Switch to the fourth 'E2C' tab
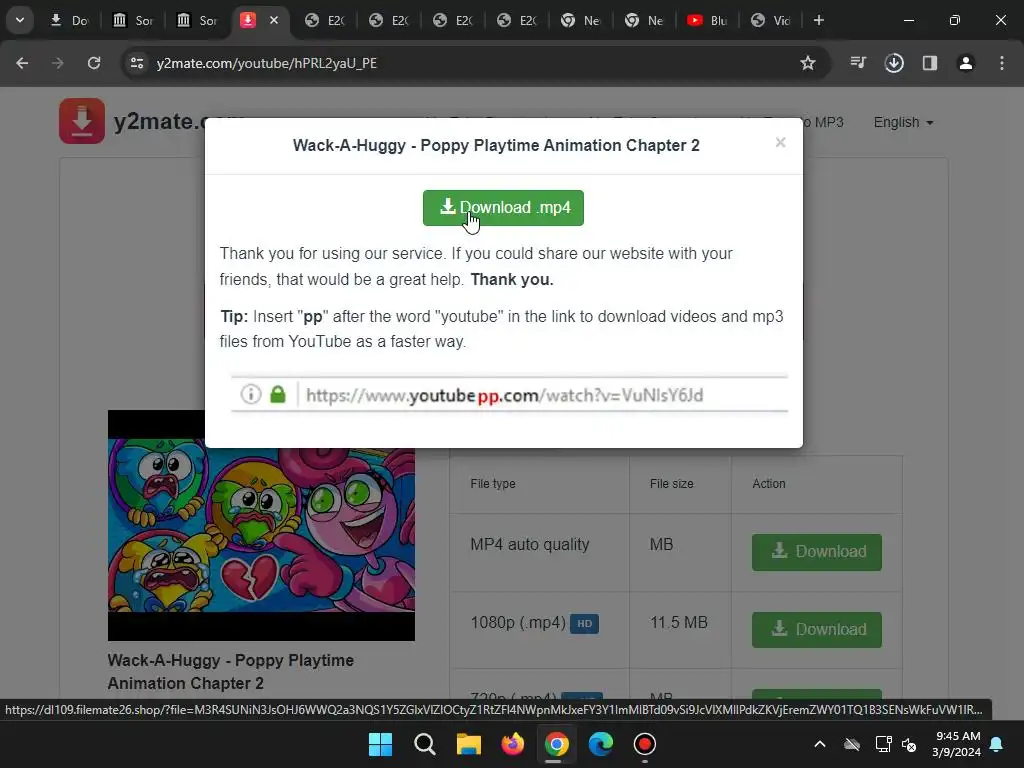This screenshot has height=768, width=1024. click(517, 20)
